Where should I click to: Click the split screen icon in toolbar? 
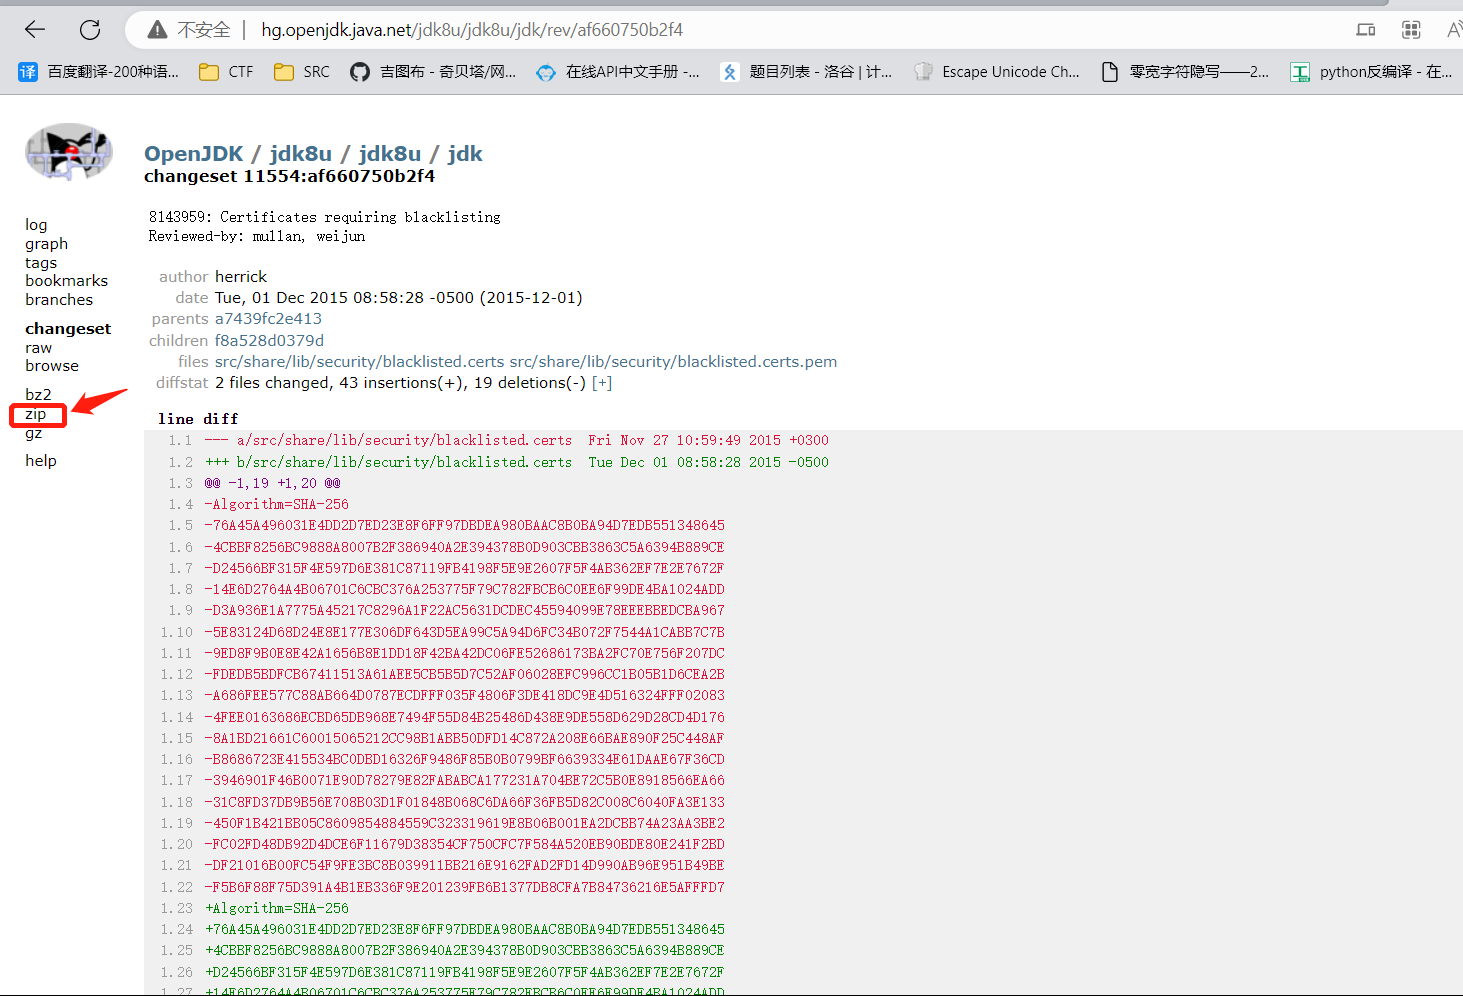pos(1365,30)
